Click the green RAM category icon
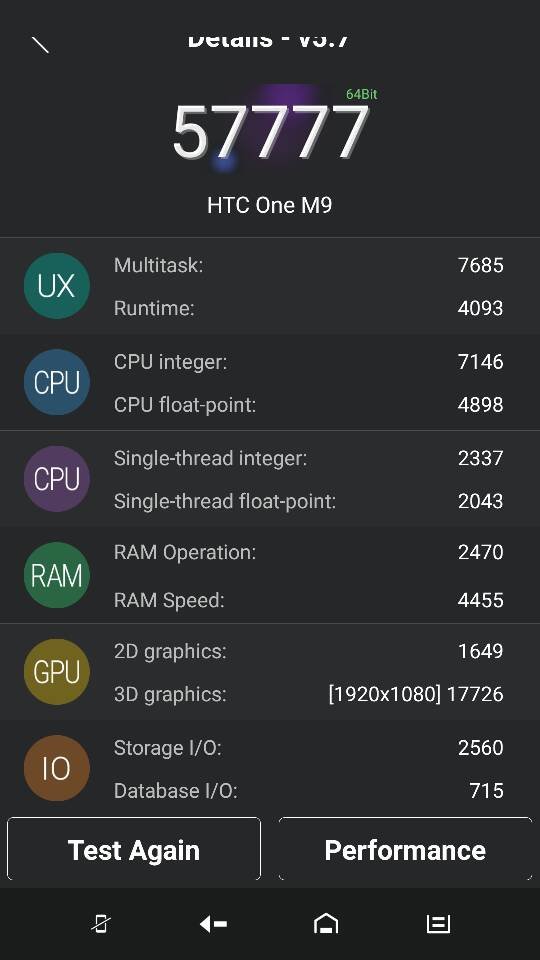The height and width of the screenshot is (960, 540). [x=56, y=576]
